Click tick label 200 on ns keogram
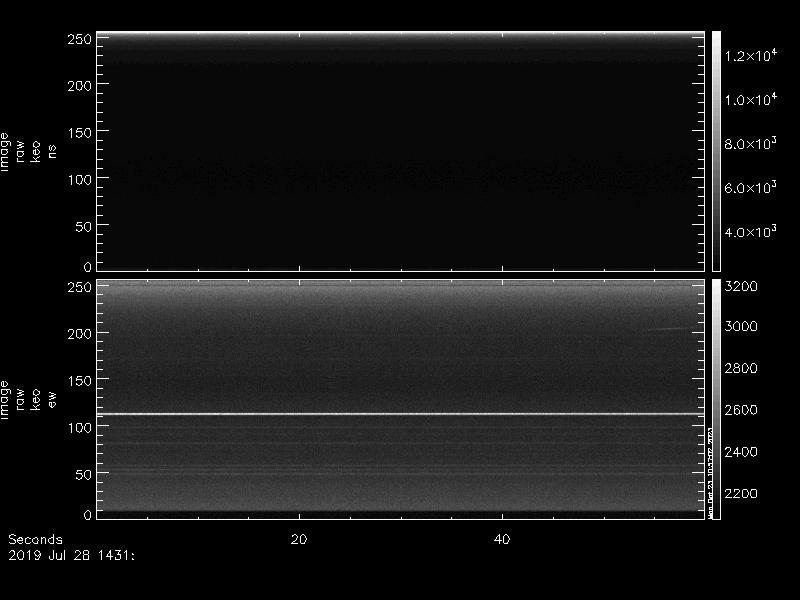800x600 pixels. (x=80, y=86)
